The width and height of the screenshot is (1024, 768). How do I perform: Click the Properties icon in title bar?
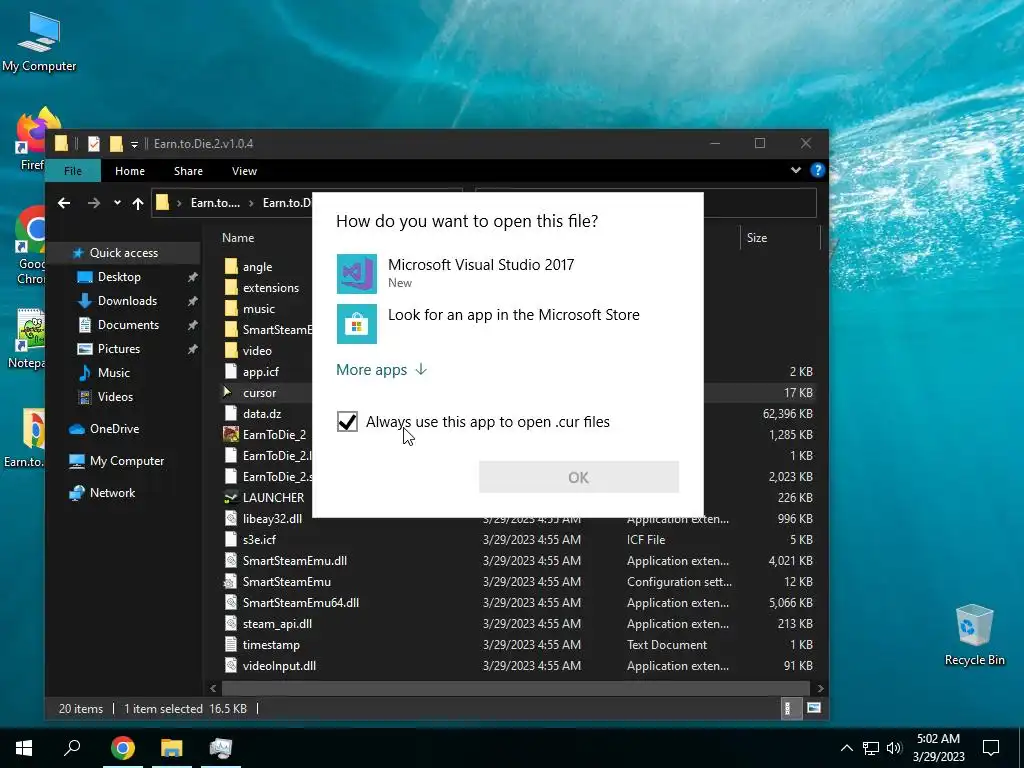pyautogui.click(x=94, y=144)
